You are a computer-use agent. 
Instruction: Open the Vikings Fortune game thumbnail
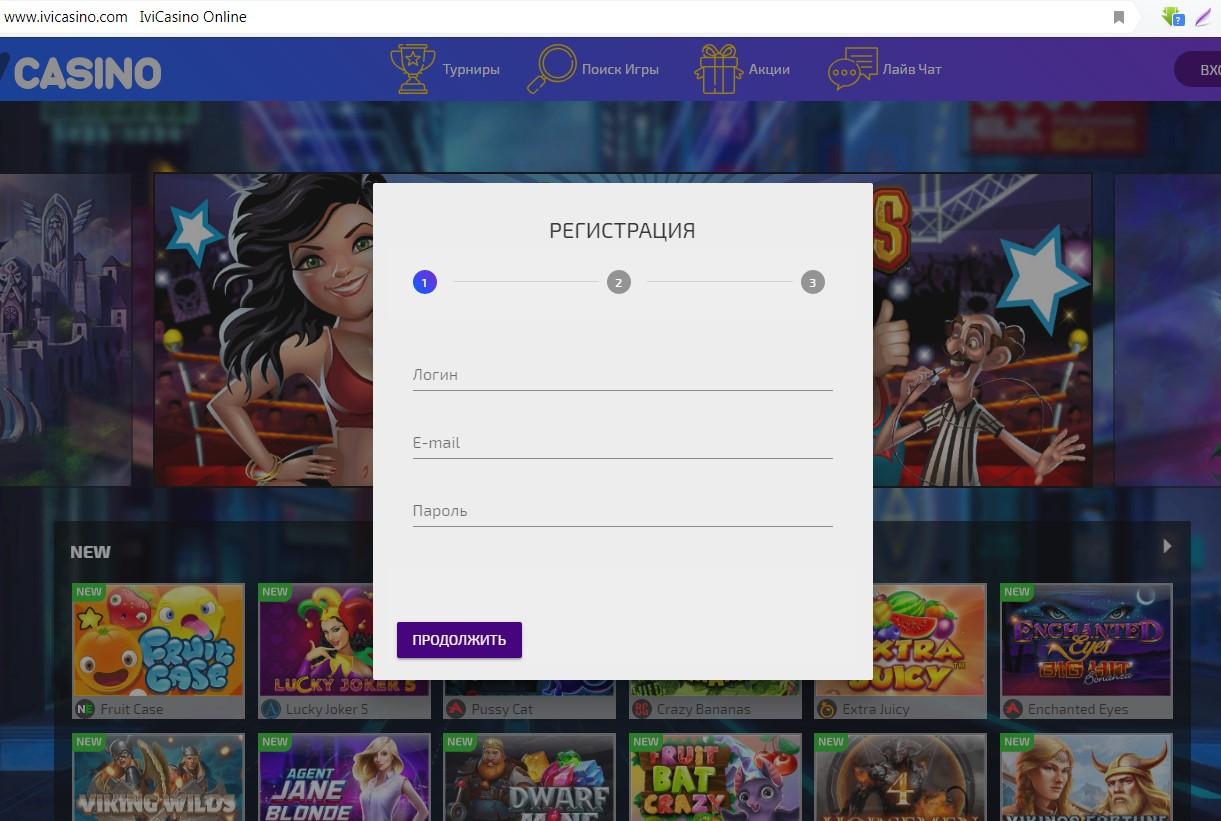click(1086, 777)
